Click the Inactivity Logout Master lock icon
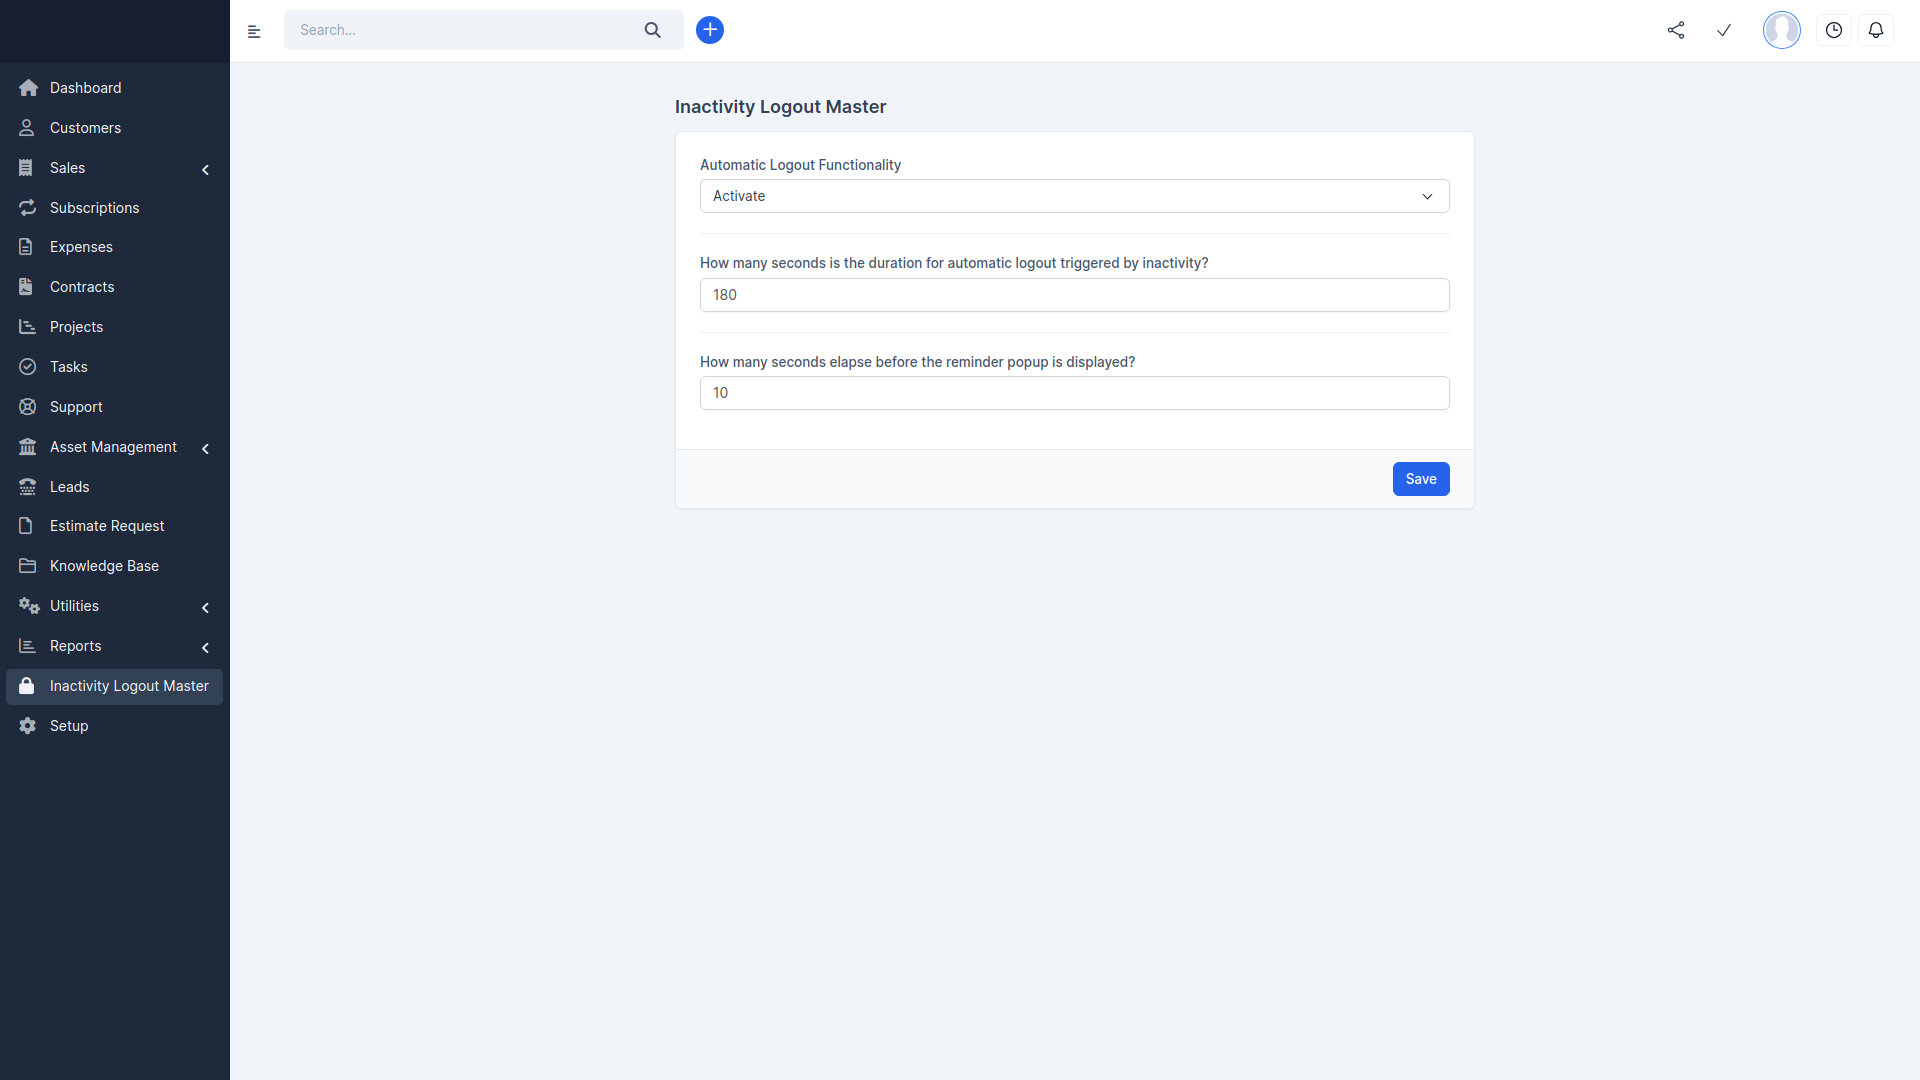This screenshot has height=1080, width=1920. point(28,686)
